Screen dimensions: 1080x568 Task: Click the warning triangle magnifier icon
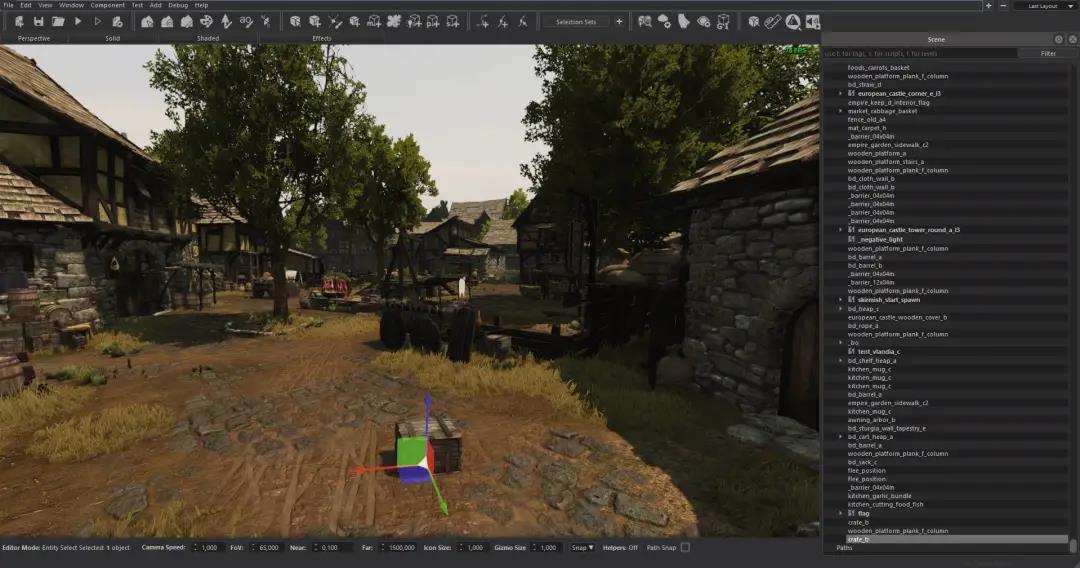click(x=793, y=22)
